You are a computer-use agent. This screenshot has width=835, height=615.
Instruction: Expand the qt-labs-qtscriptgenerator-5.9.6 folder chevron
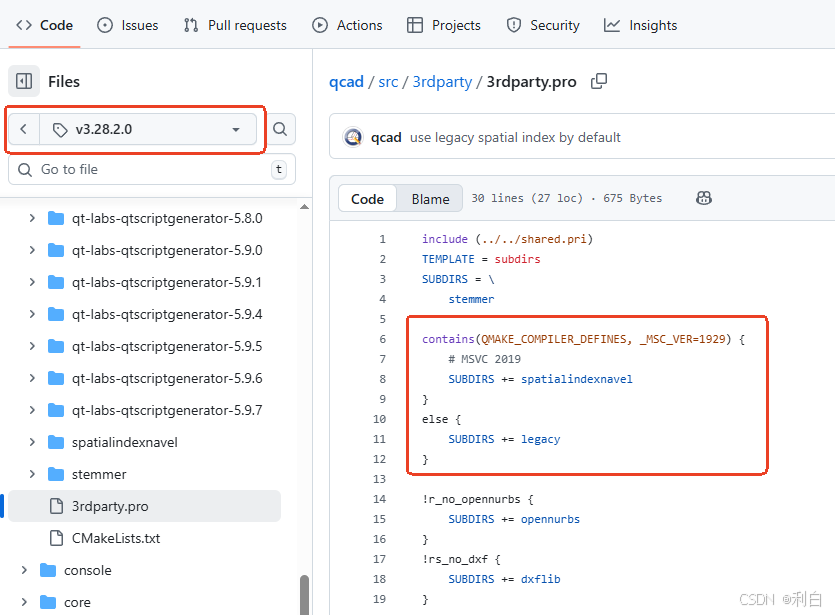(x=32, y=378)
